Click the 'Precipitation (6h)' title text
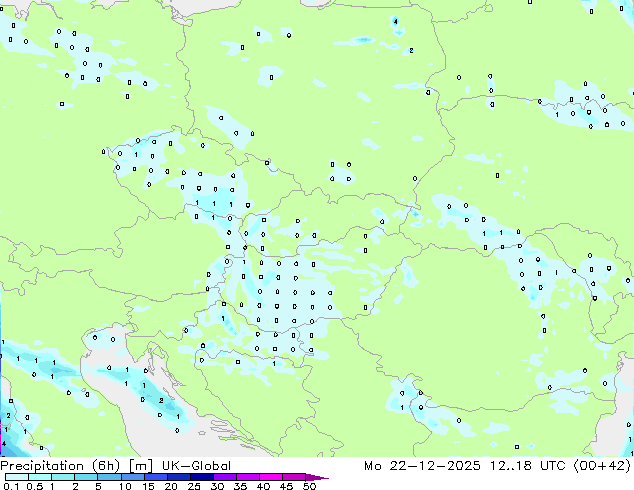This screenshot has width=634, height=490. tap(60, 466)
